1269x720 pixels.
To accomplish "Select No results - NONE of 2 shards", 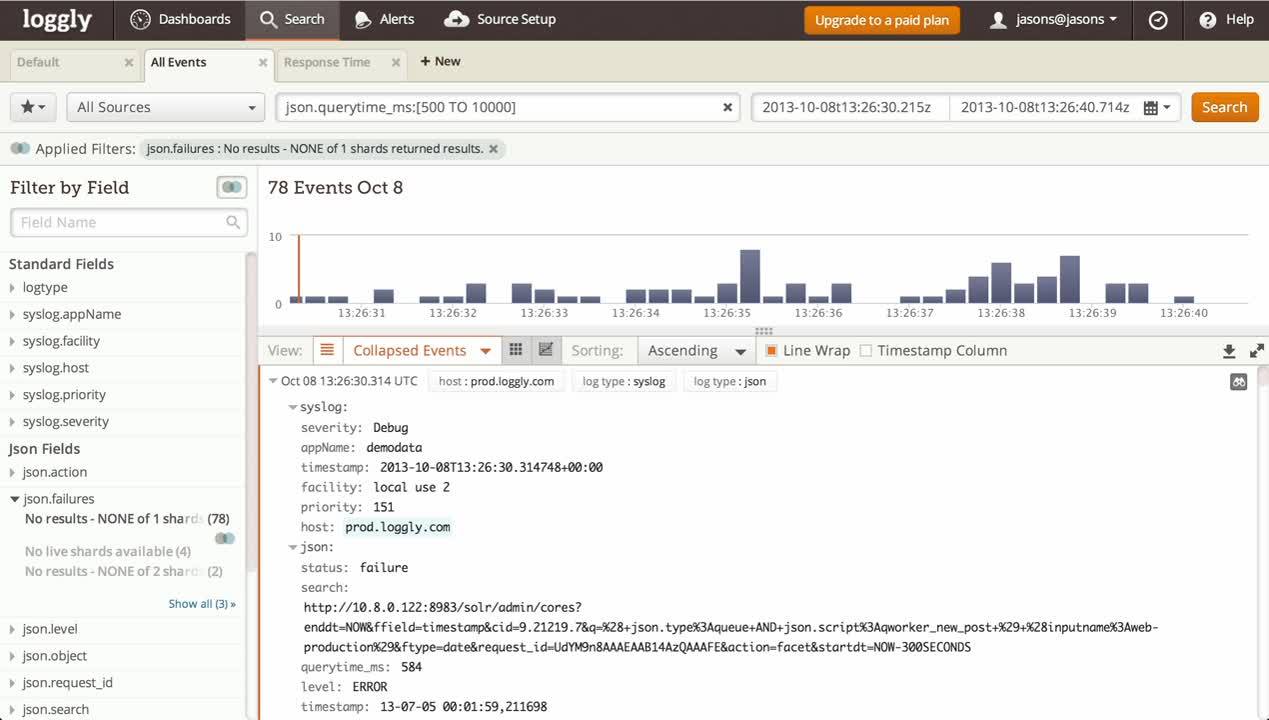I will point(123,571).
